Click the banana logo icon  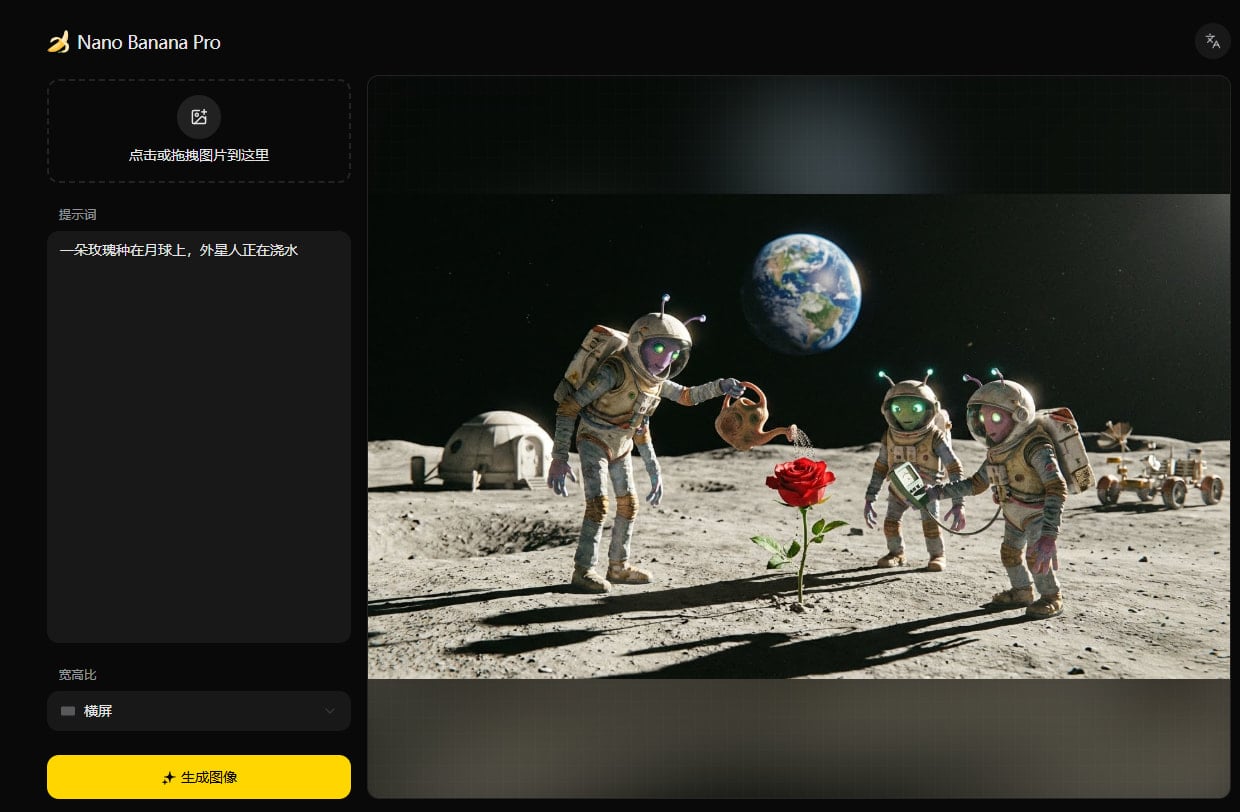(x=58, y=42)
